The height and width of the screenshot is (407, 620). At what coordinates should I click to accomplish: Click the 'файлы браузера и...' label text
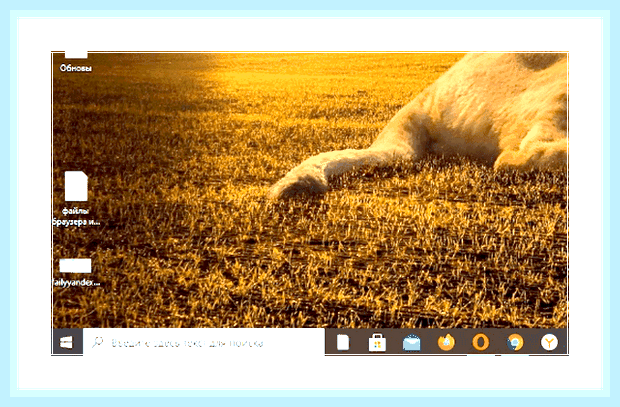76,217
